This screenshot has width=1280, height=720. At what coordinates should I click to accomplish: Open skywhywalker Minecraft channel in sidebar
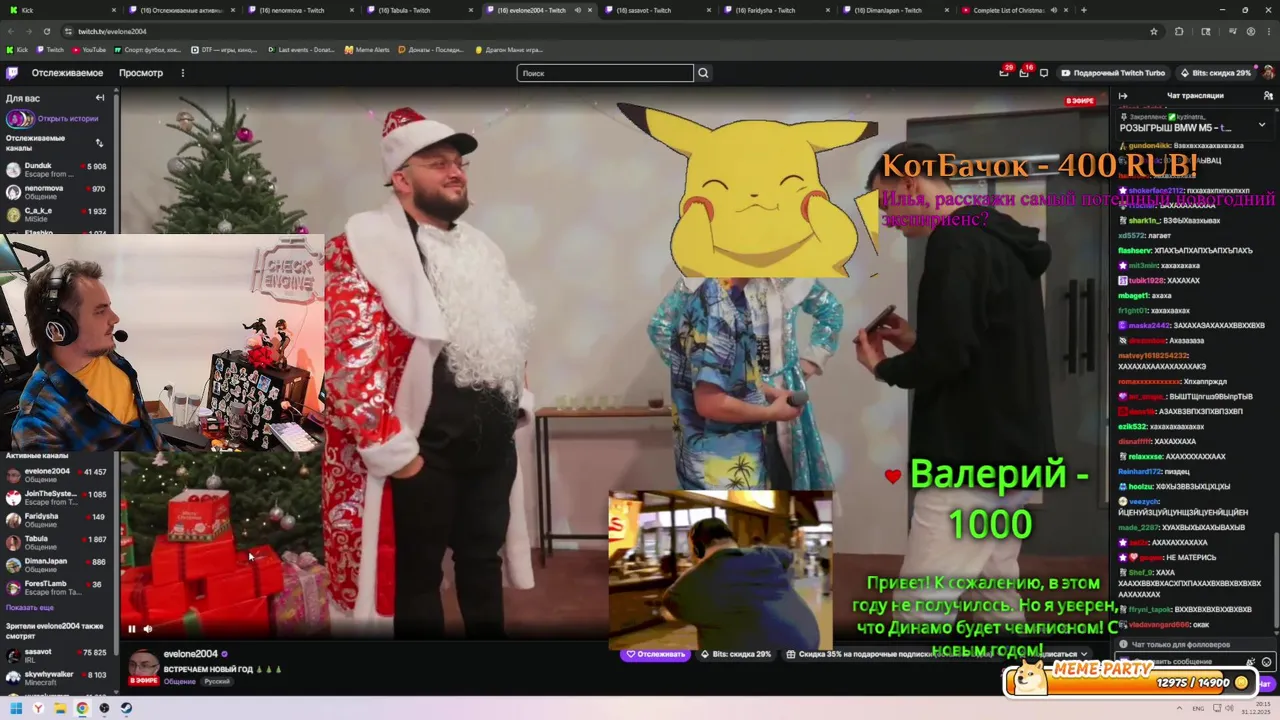click(56, 678)
